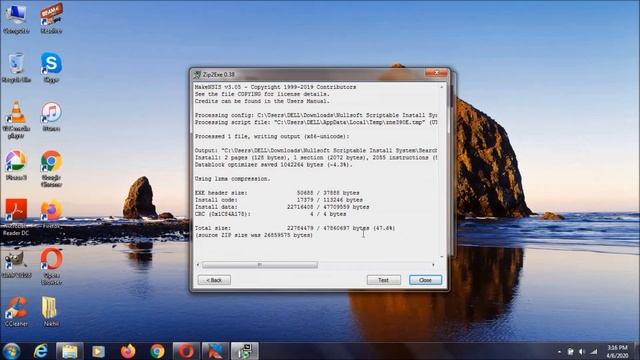Image resolution: width=640 pixels, height=360 pixels.
Task: Open Opera from the taskbar
Action: point(186,351)
